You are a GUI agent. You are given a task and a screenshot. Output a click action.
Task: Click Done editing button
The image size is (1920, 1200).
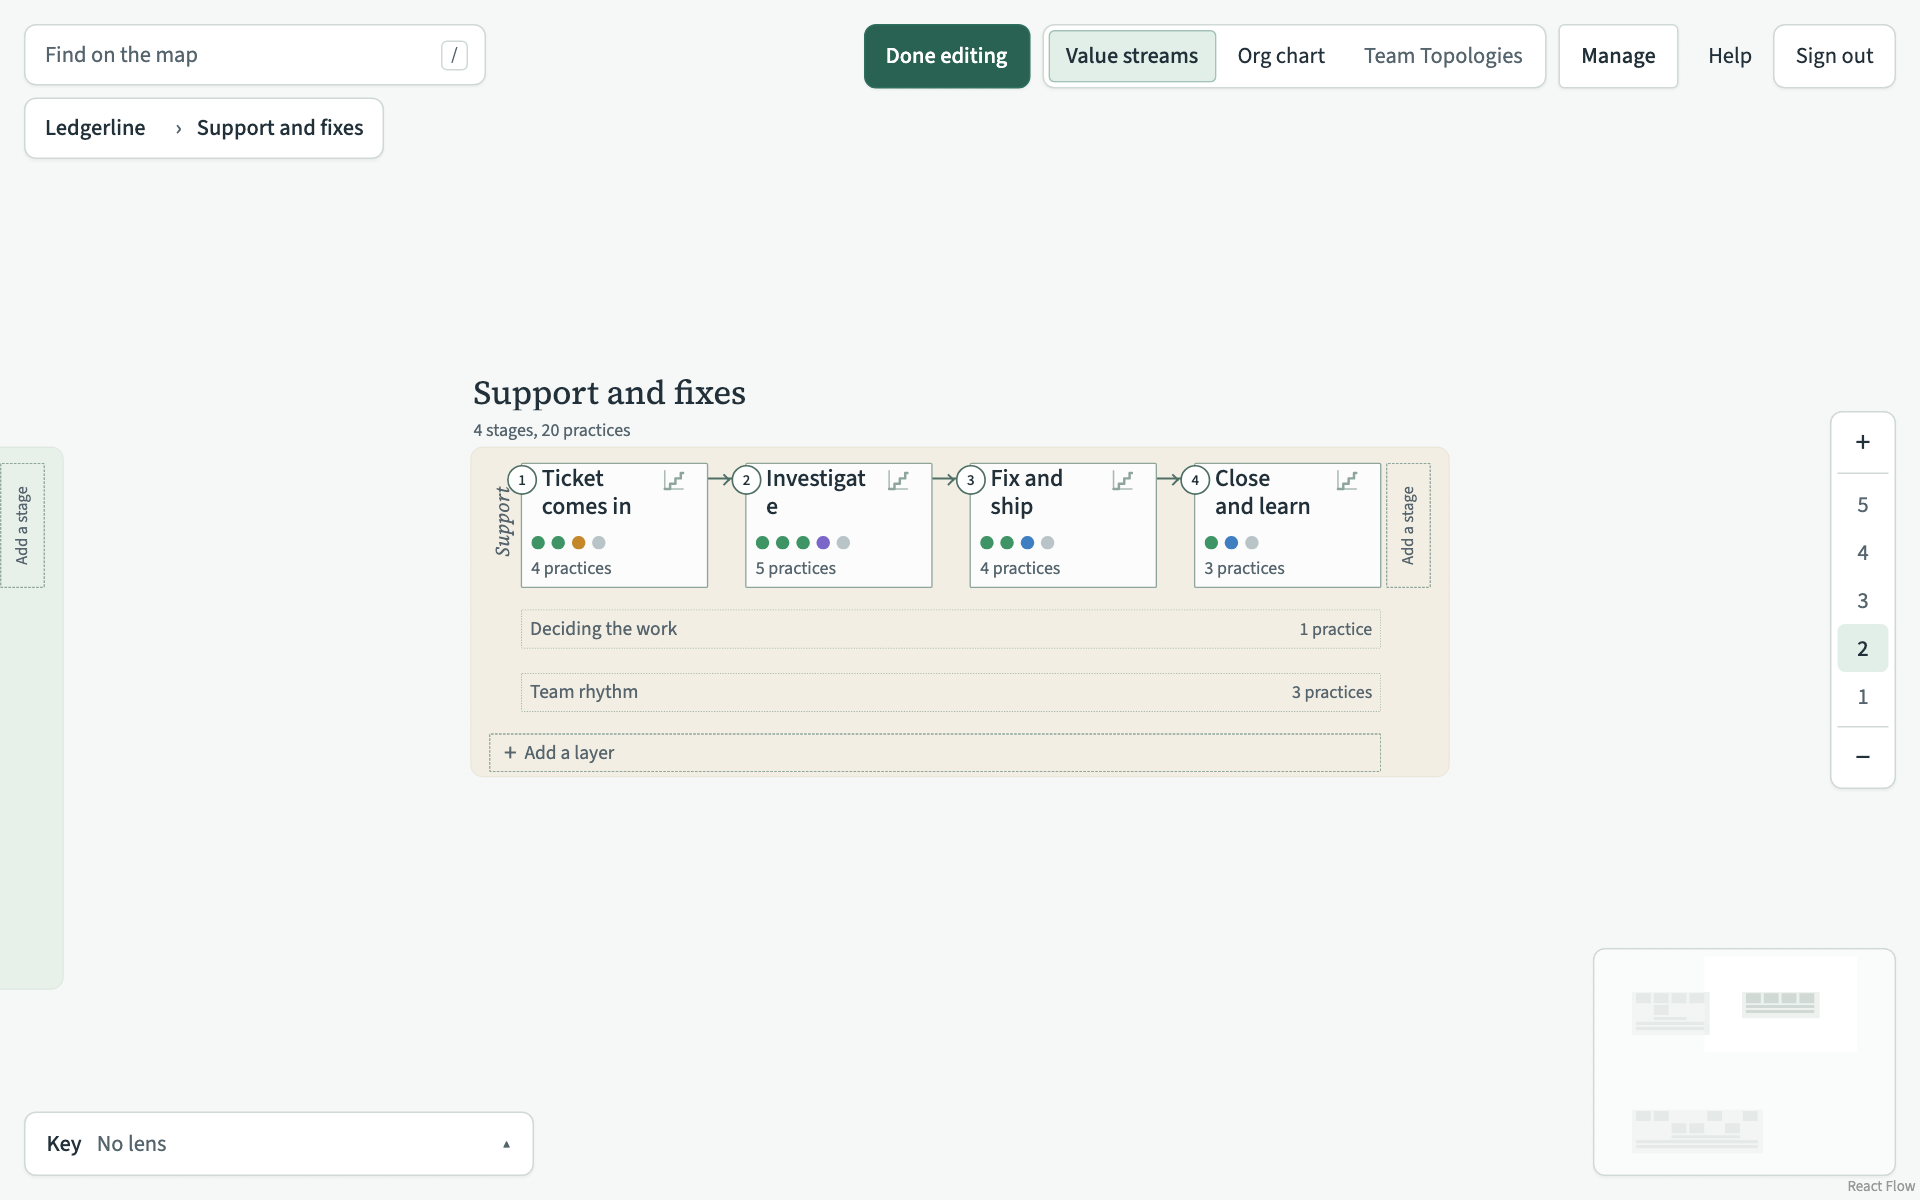tap(946, 56)
